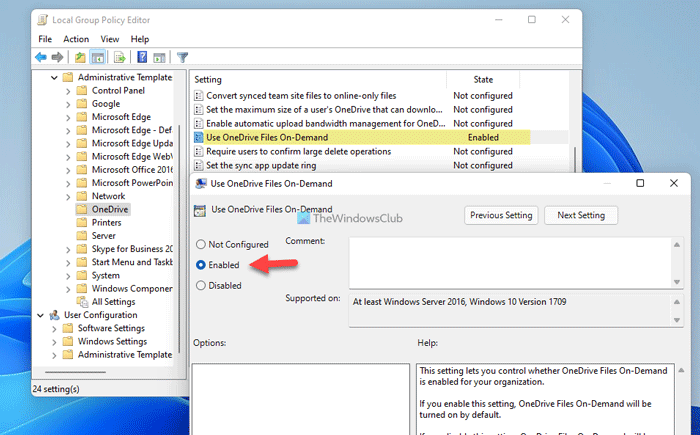Click the Comment box scroll down arrow
Viewport: 700px width, 435px height.
[677, 282]
